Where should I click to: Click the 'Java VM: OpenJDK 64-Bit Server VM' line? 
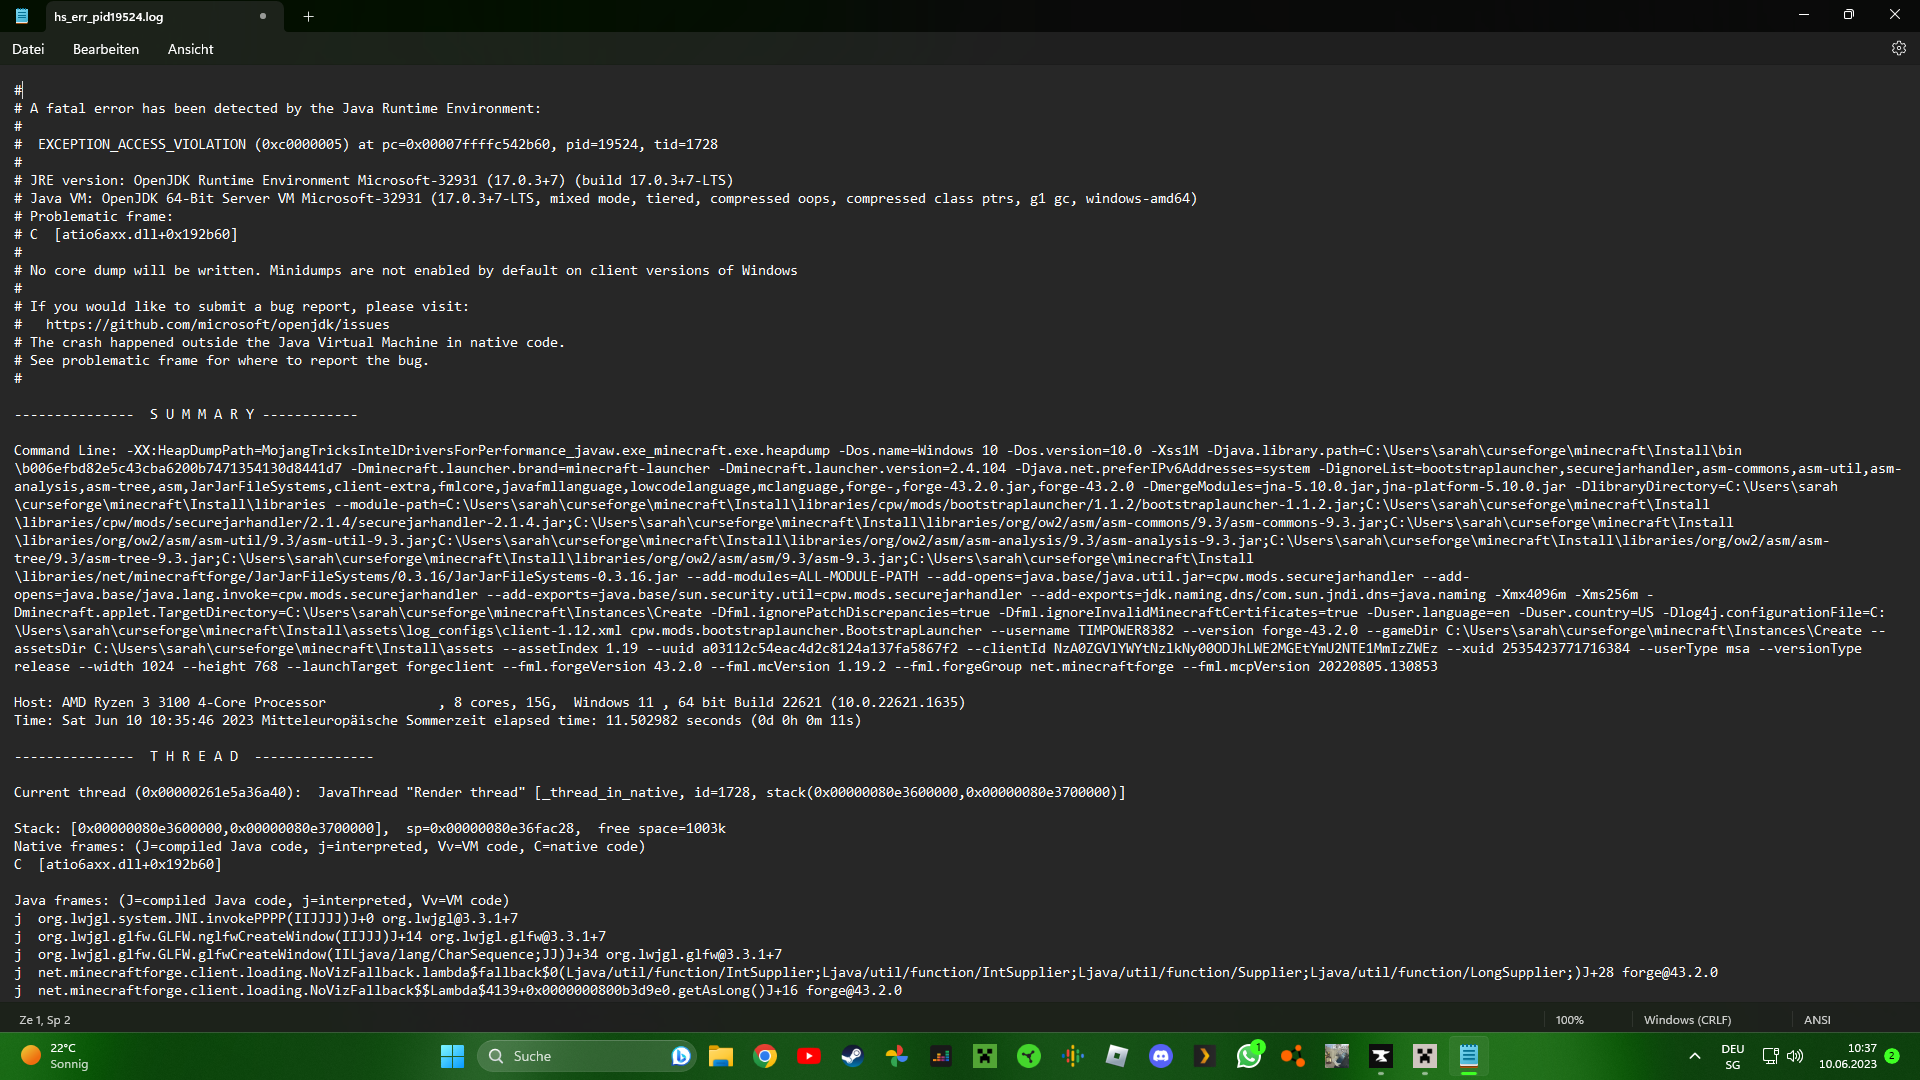coord(606,198)
